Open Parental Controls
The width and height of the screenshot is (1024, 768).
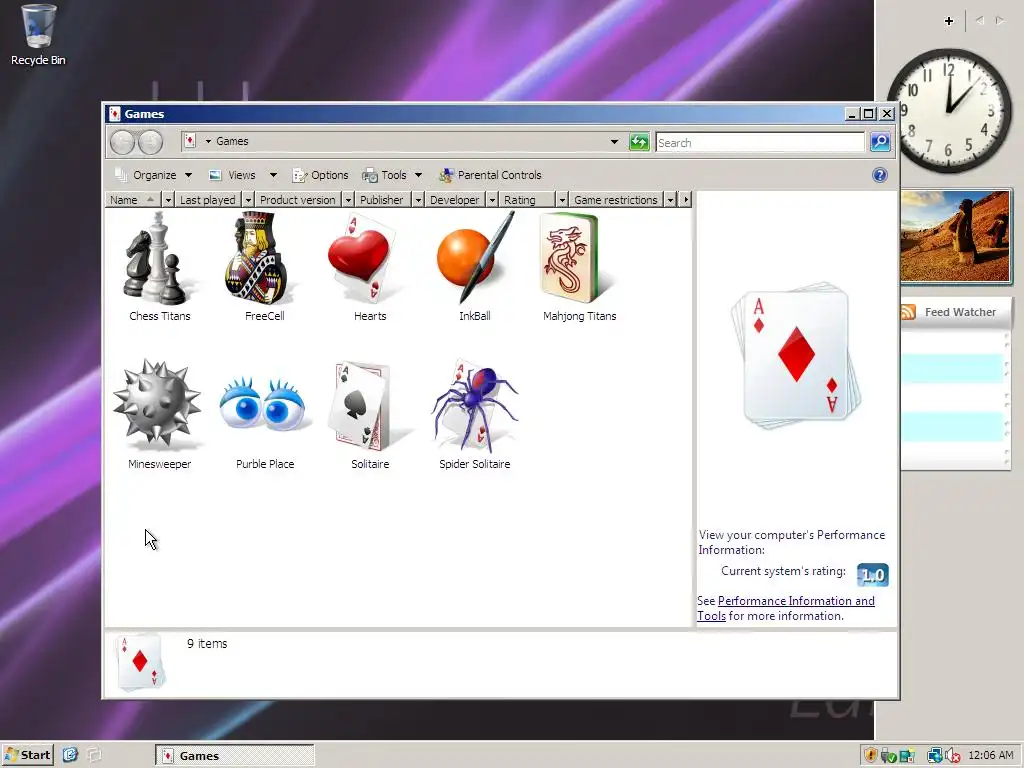(x=490, y=175)
